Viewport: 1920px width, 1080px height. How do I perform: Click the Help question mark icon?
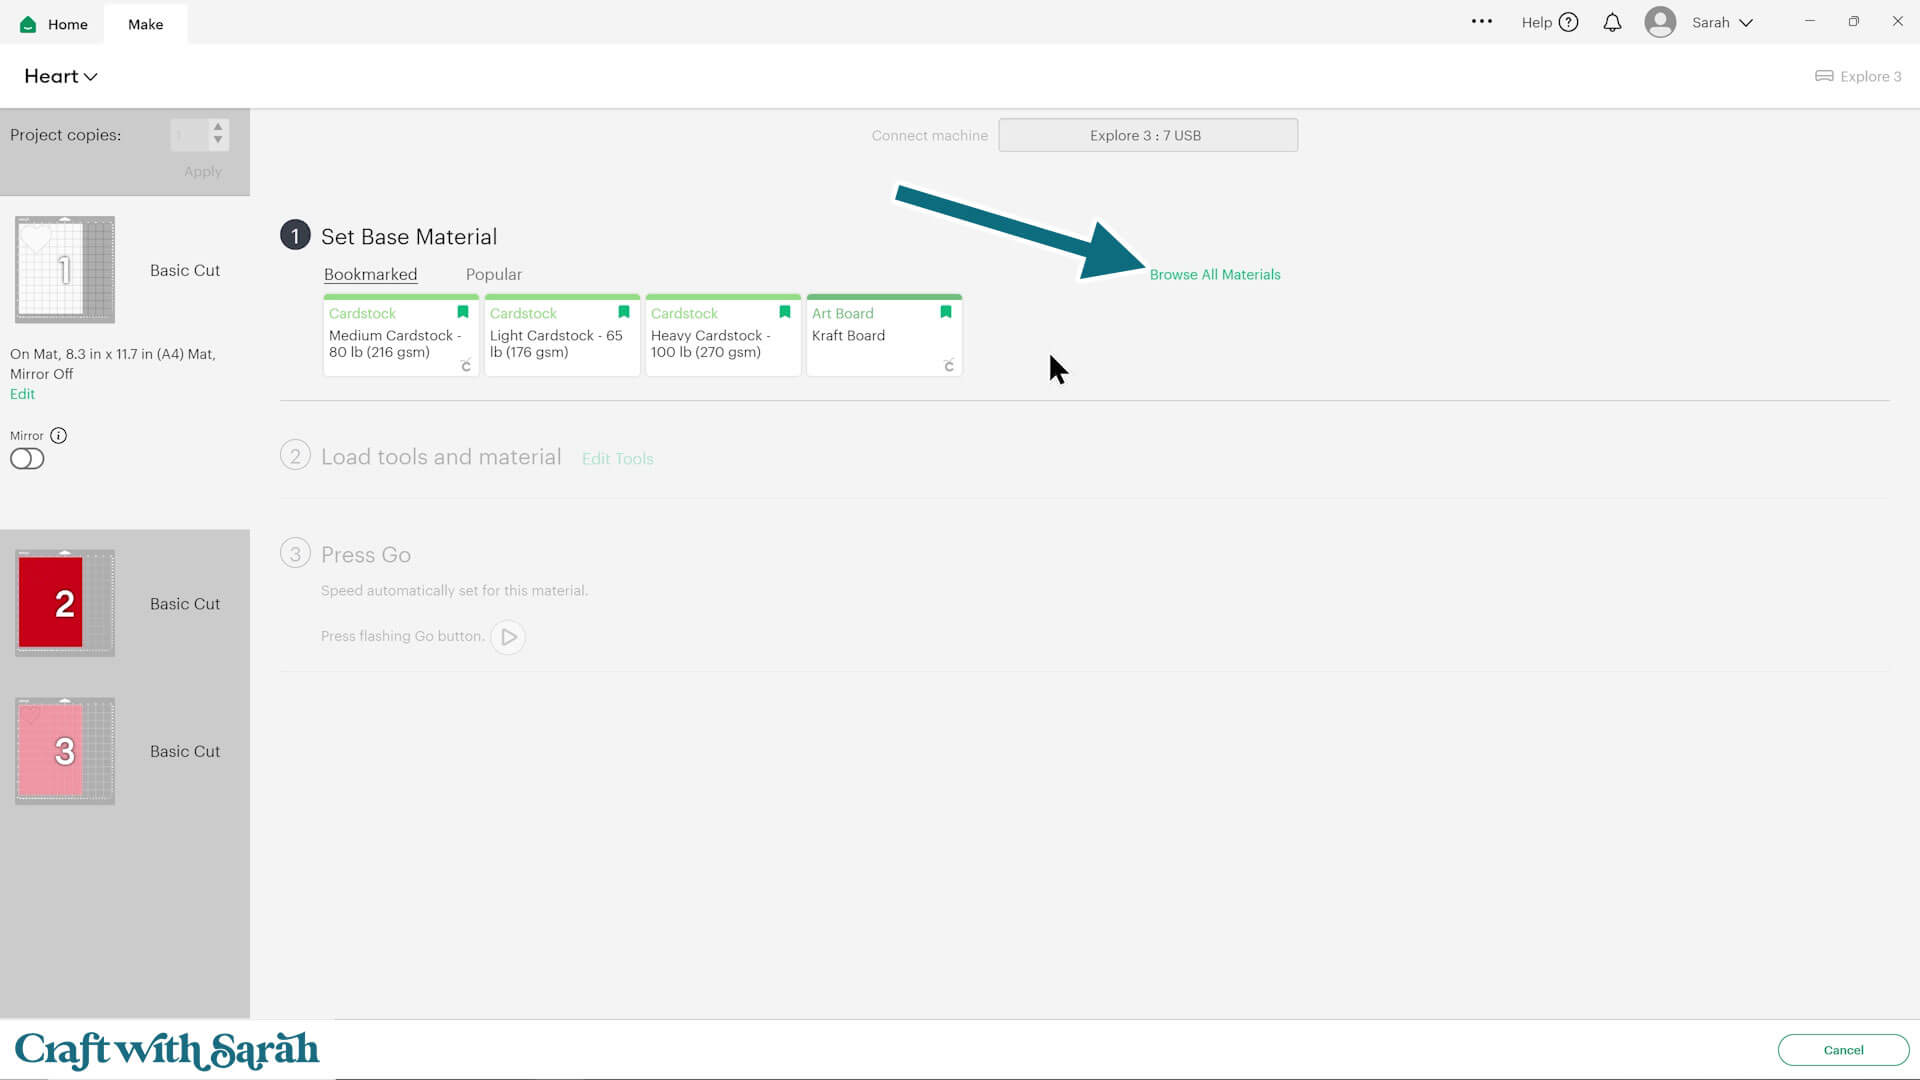click(1568, 22)
